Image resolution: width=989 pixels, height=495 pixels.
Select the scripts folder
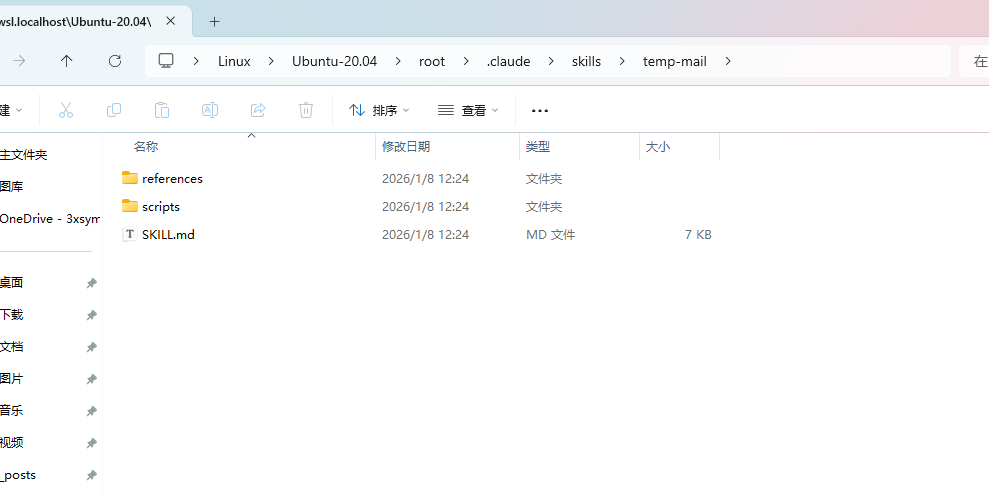point(161,207)
